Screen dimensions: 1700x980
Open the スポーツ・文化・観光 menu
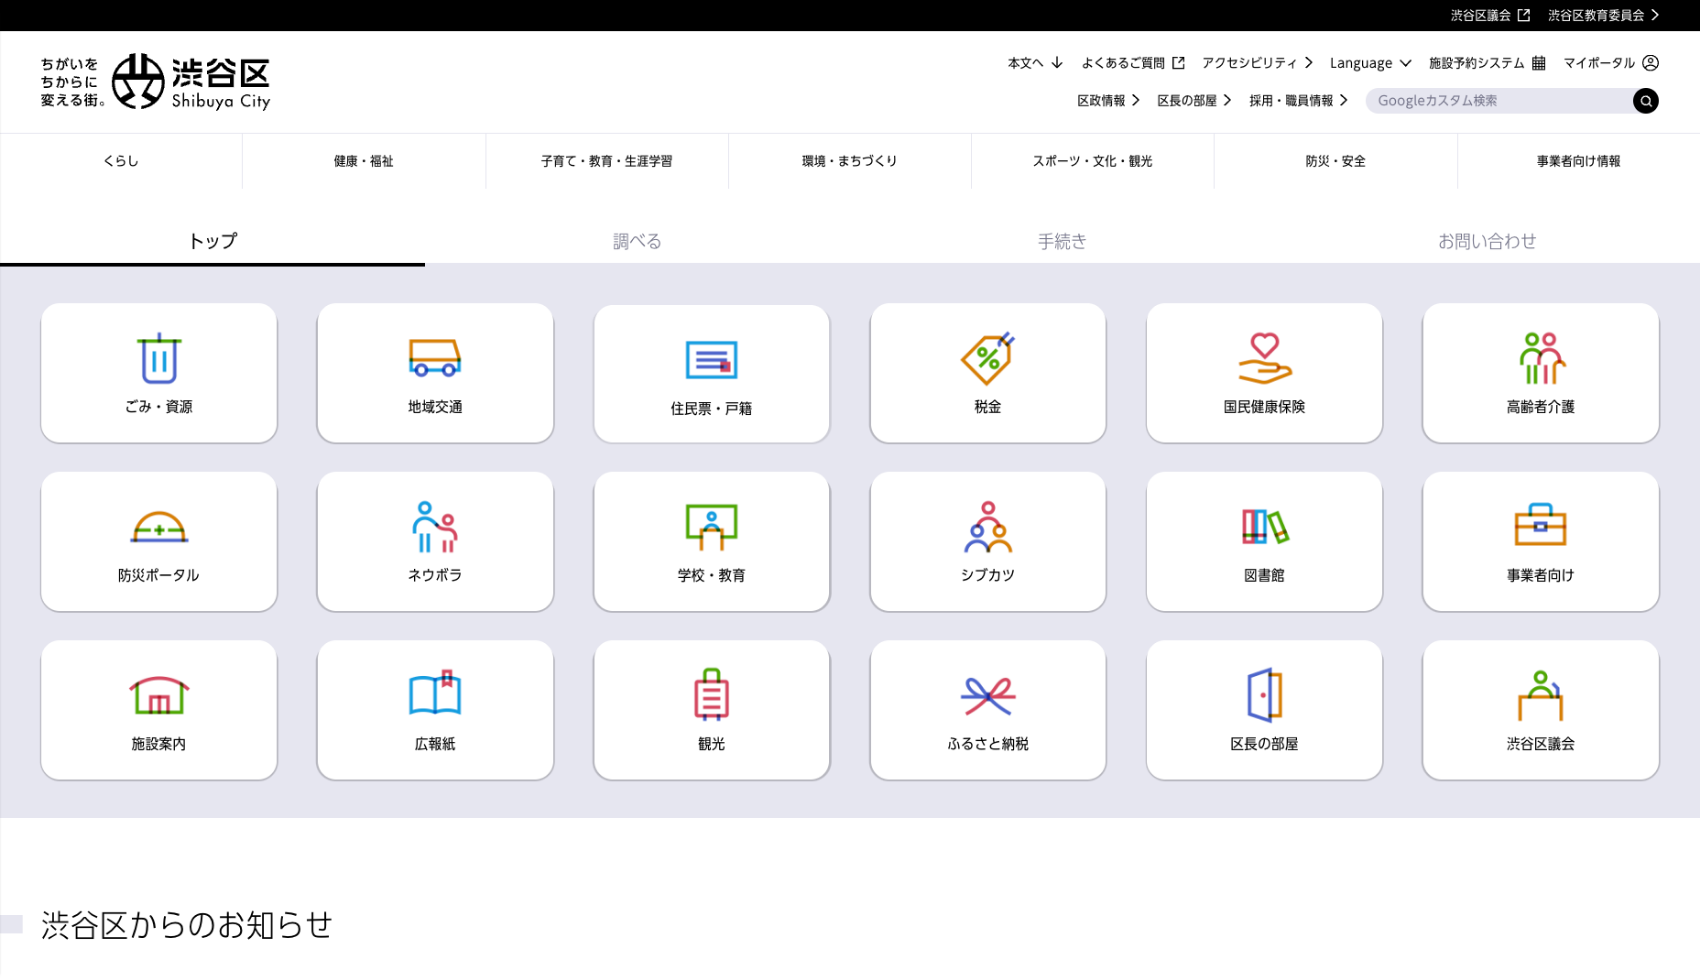pos(1093,161)
